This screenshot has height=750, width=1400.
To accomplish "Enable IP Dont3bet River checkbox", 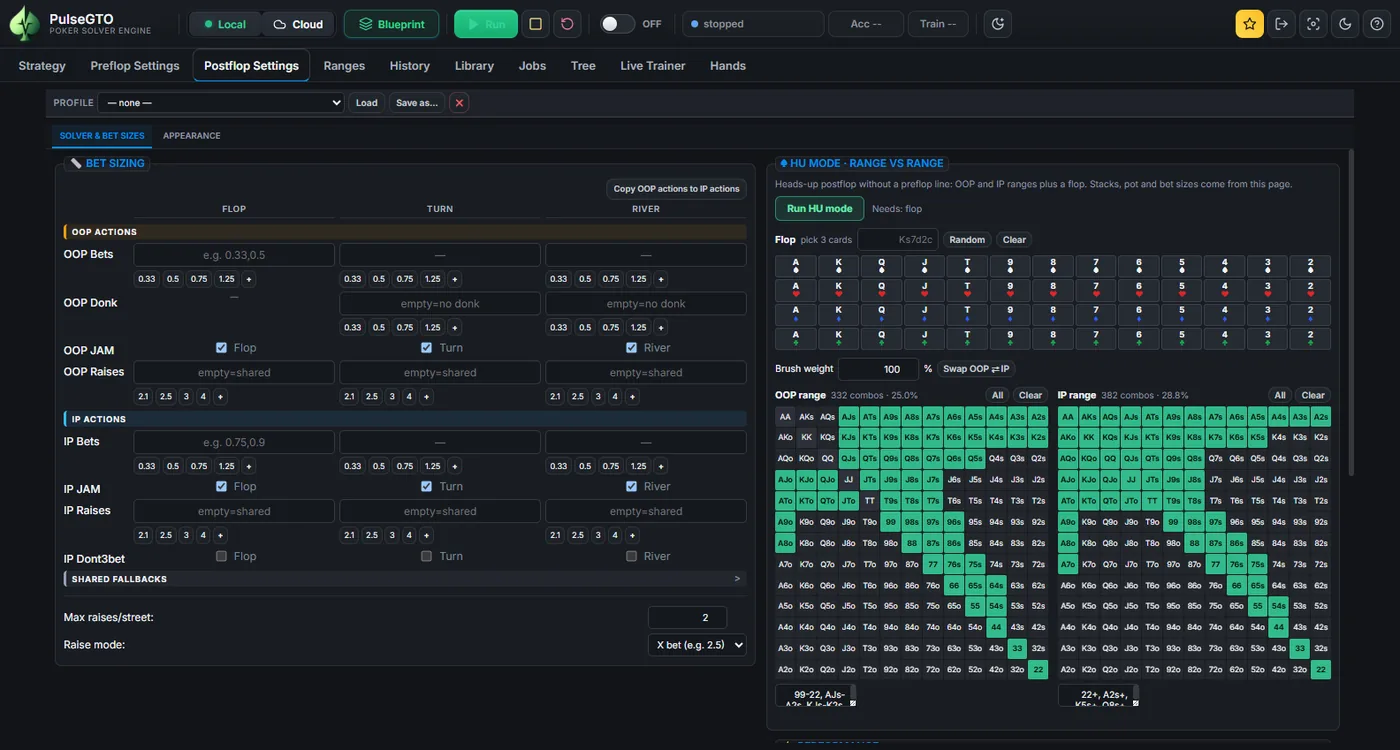I will 631,556.
